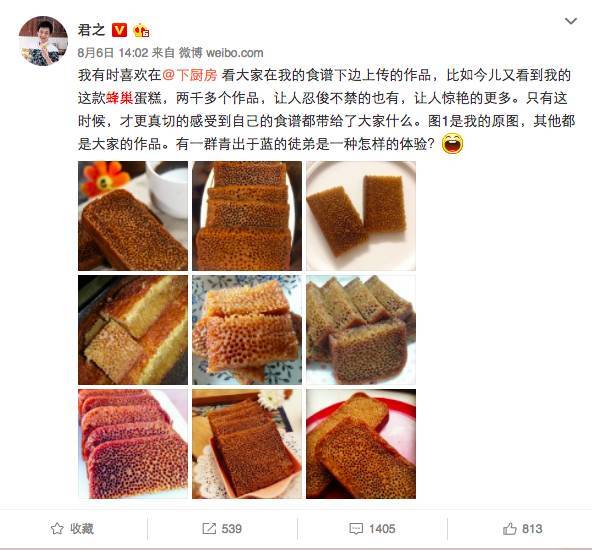
Task: Like the post with thumbs-up 813
Action: coord(523,528)
